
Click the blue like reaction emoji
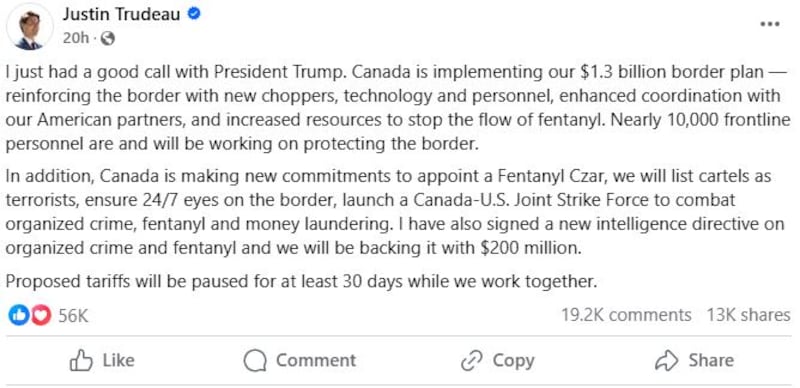point(19,316)
